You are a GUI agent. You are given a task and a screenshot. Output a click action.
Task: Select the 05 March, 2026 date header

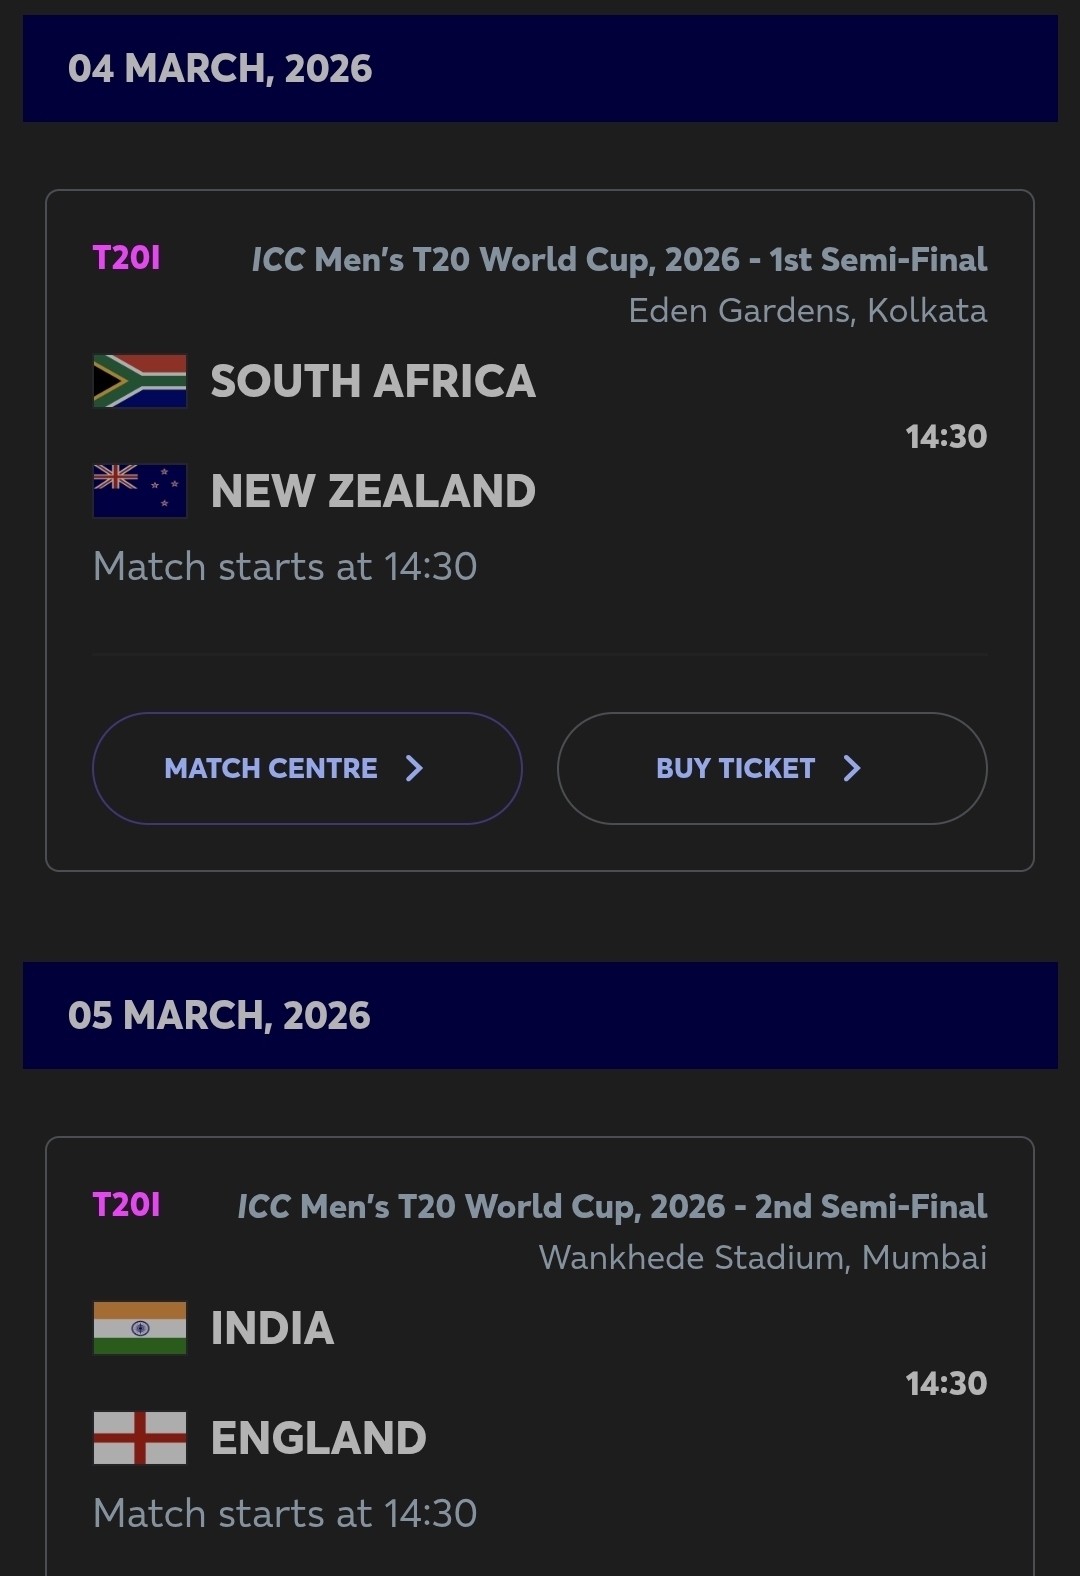[219, 1016]
